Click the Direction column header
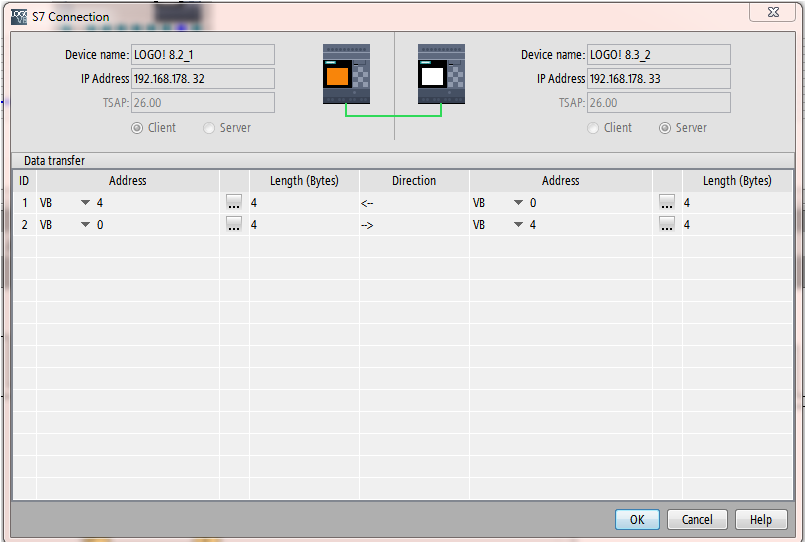The height and width of the screenshot is (543, 806). point(414,180)
